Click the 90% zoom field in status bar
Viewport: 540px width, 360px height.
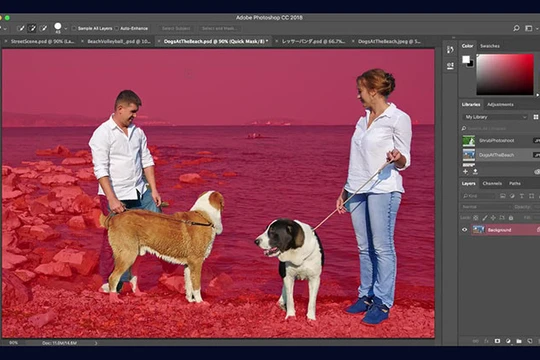[x=13, y=343]
